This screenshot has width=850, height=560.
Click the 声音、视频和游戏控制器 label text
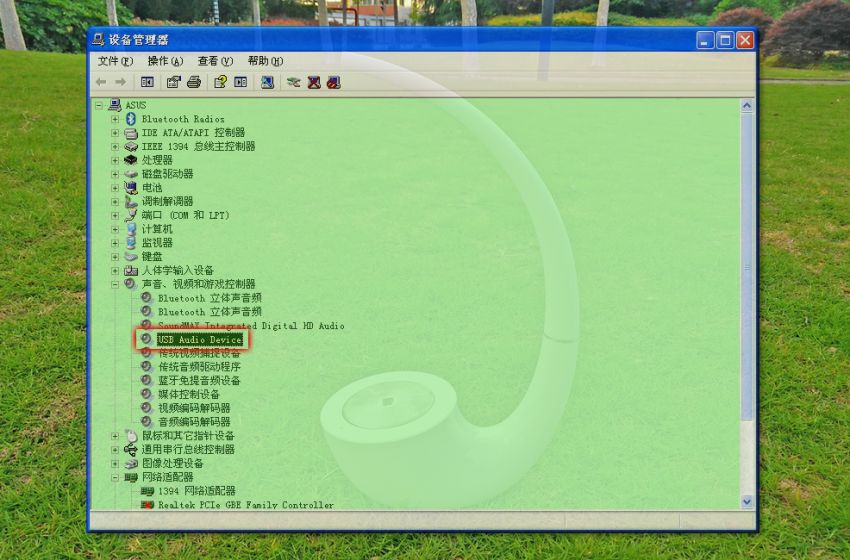click(x=198, y=284)
